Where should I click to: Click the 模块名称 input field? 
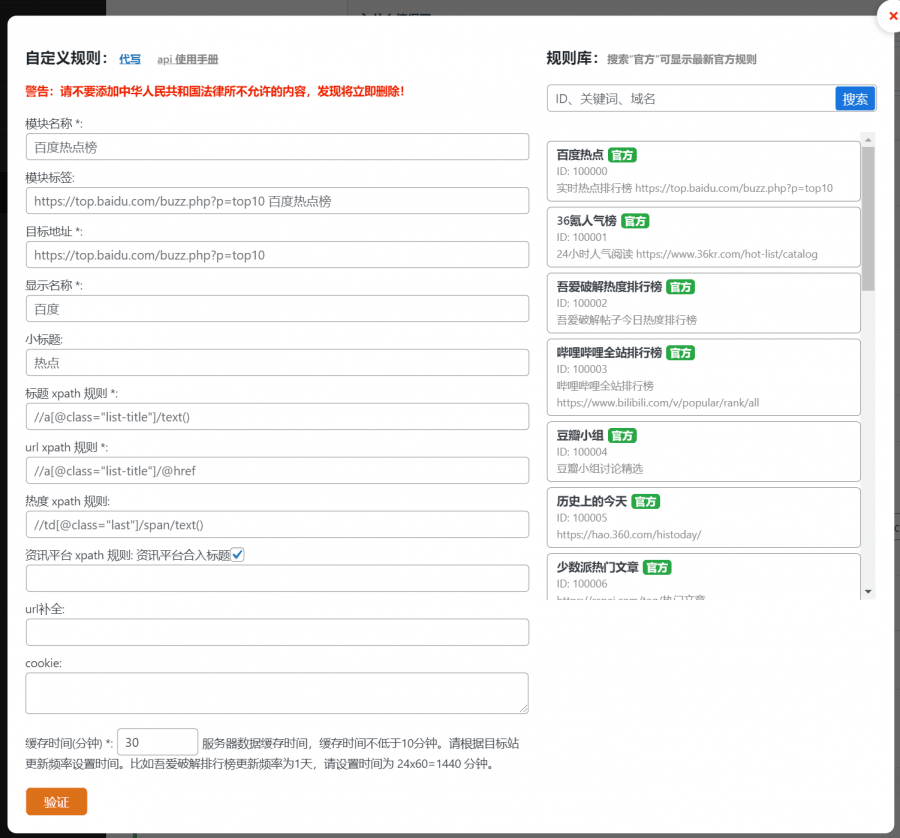(x=277, y=146)
